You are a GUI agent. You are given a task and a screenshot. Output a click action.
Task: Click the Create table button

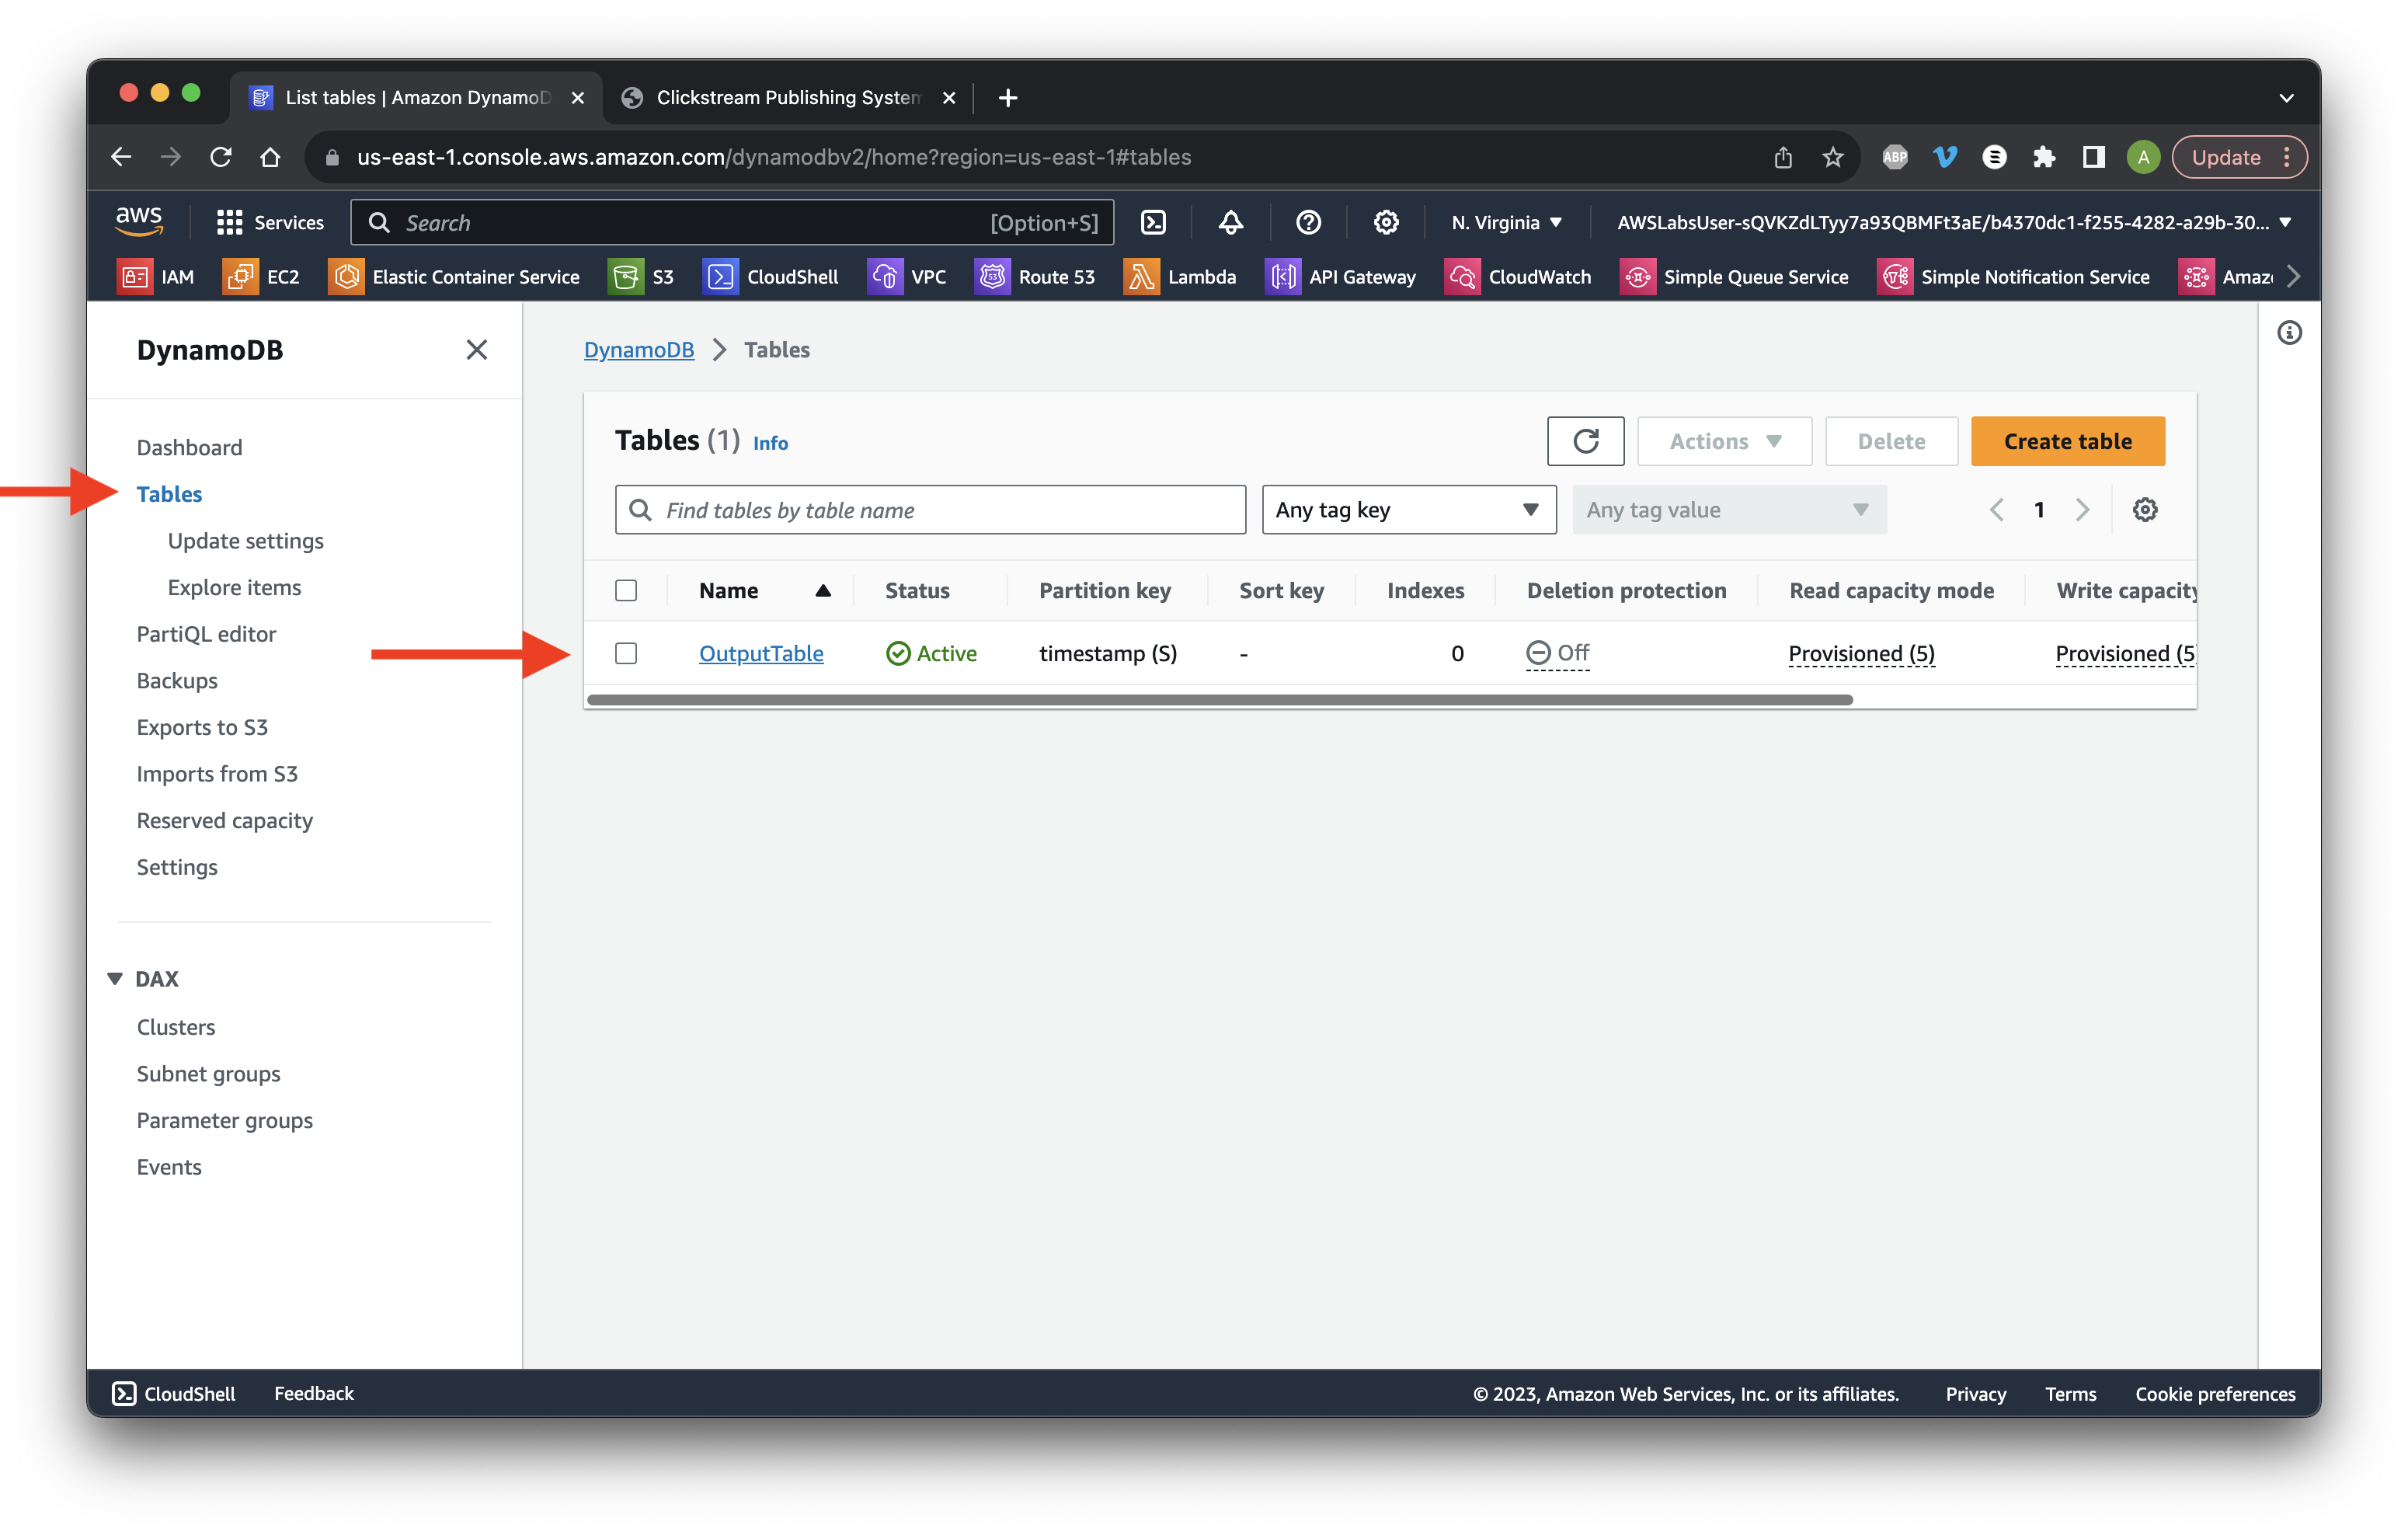2067,441
